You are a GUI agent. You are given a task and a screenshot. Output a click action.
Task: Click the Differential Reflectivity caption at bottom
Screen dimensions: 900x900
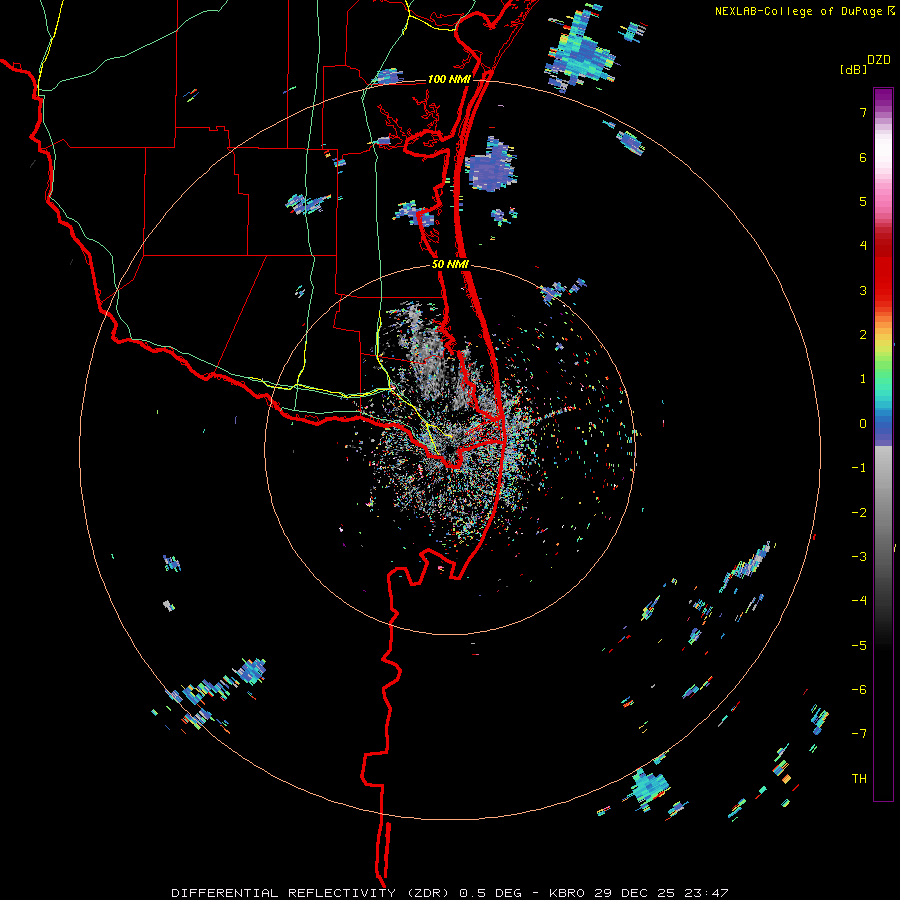point(450,893)
